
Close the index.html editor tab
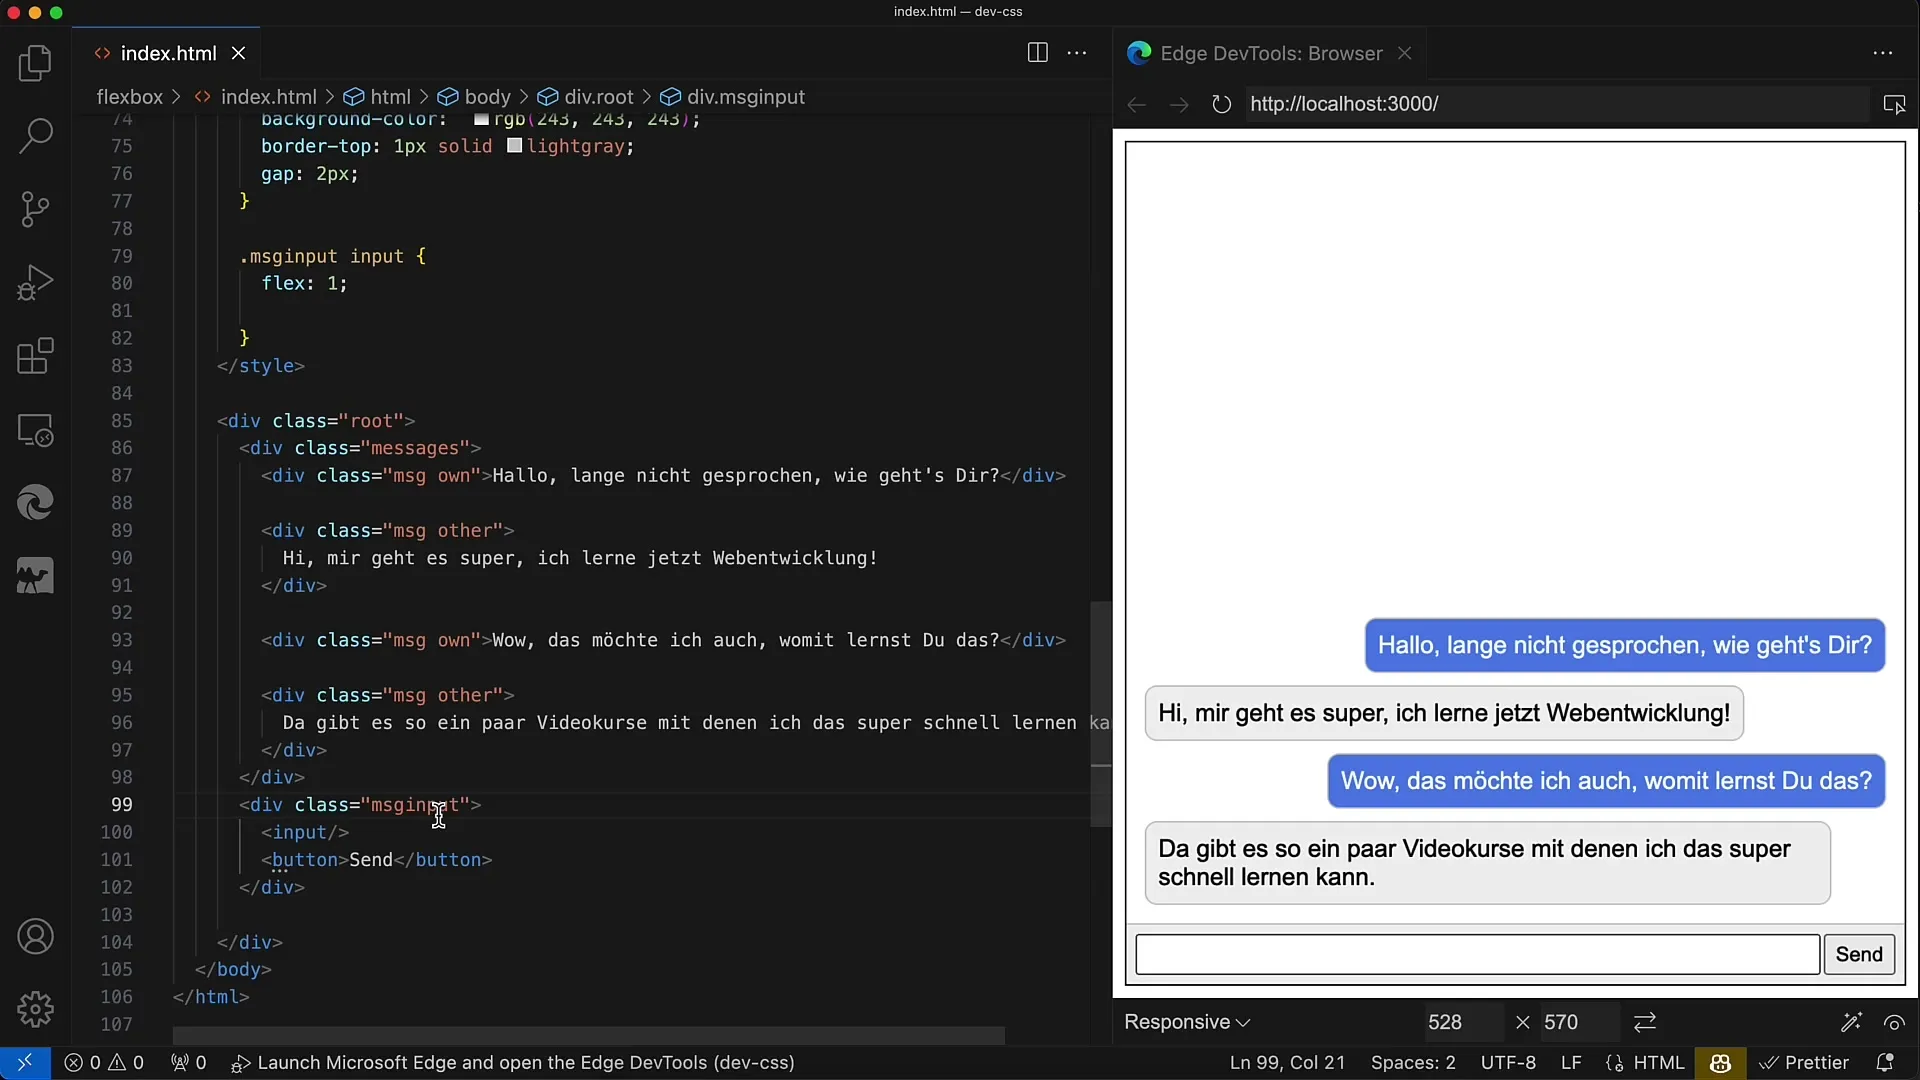coord(239,53)
